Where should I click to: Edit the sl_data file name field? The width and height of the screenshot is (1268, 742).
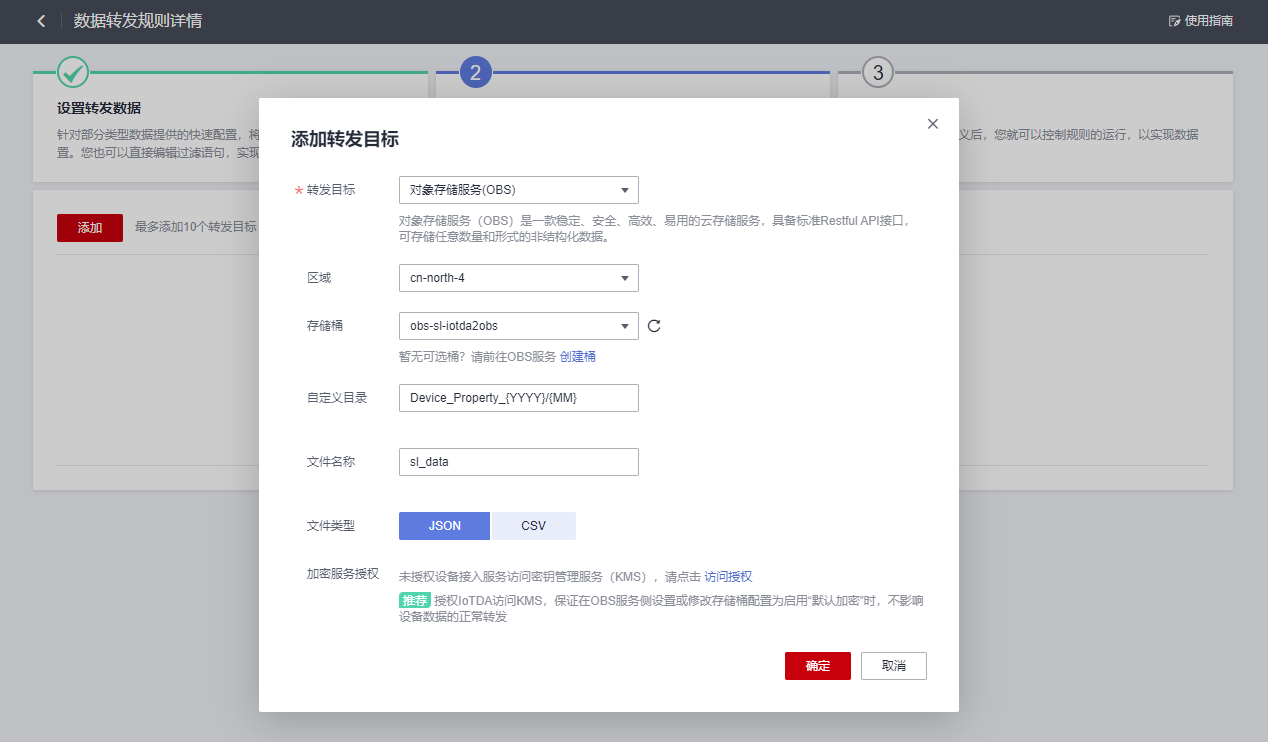coord(518,461)
